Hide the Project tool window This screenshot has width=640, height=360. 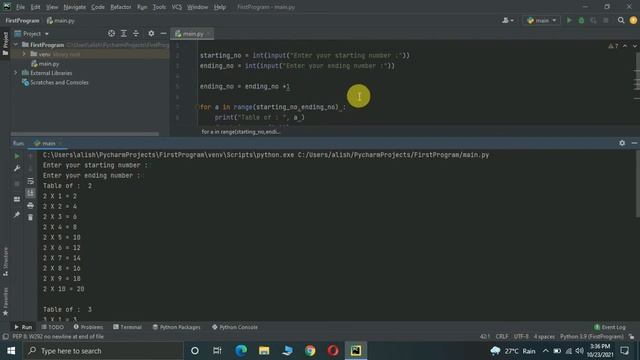click(163, 33)
